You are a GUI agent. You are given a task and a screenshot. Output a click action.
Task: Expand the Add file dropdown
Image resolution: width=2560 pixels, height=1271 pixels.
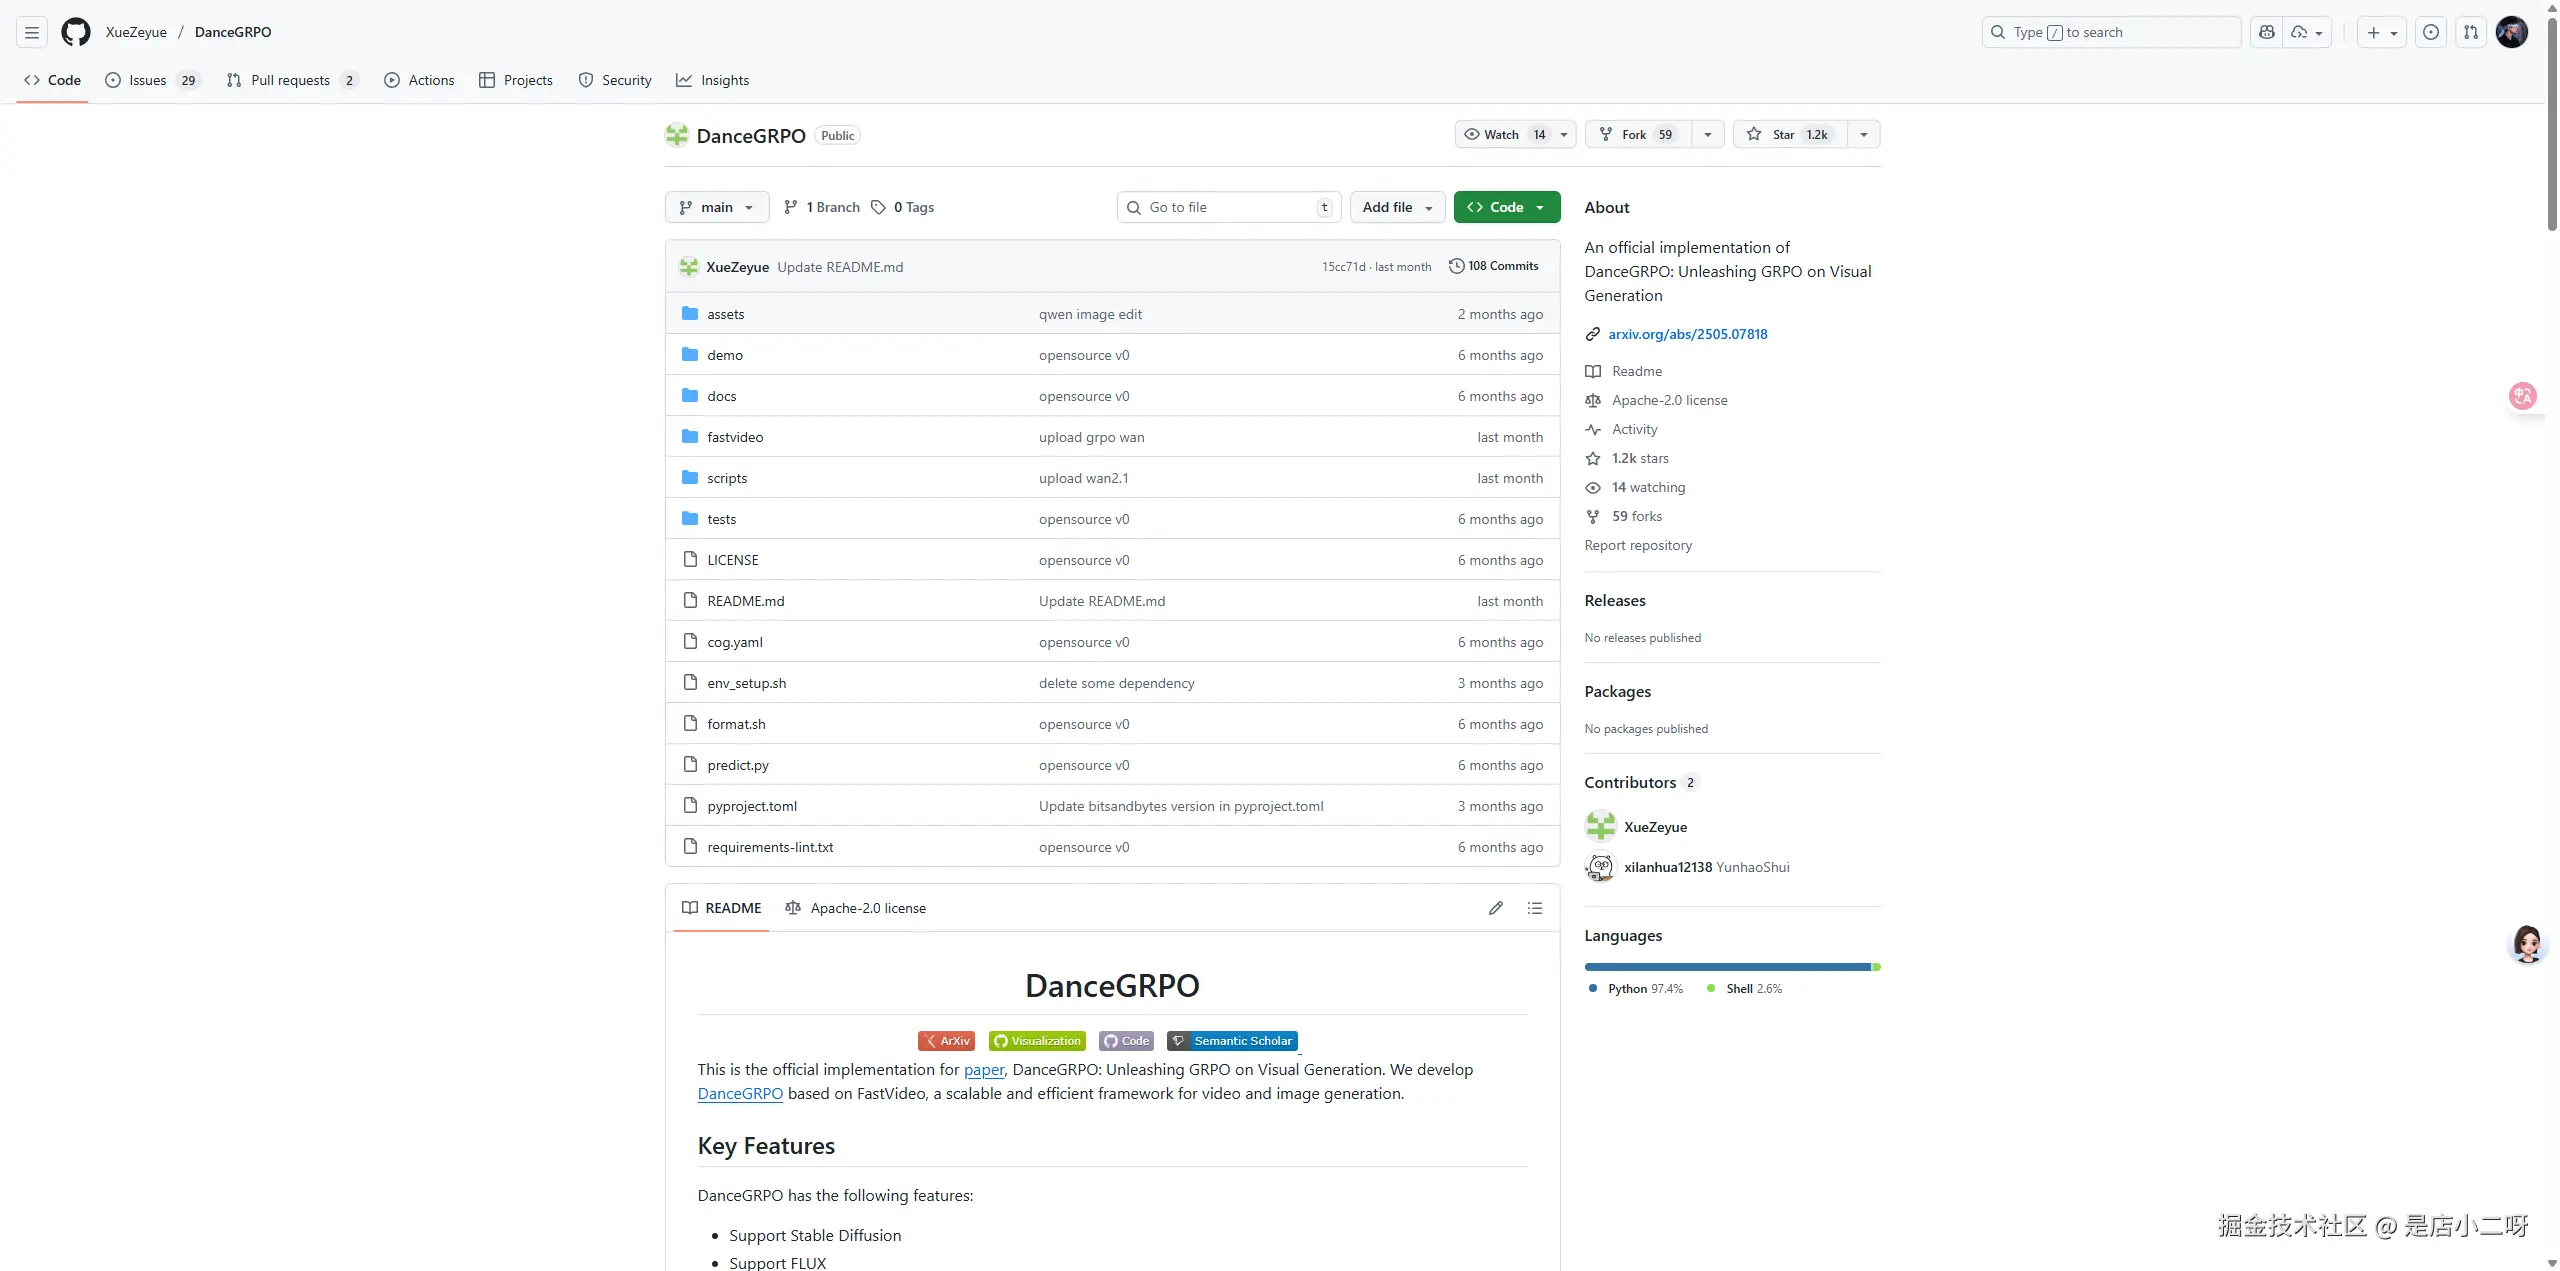click(1397, 207)
